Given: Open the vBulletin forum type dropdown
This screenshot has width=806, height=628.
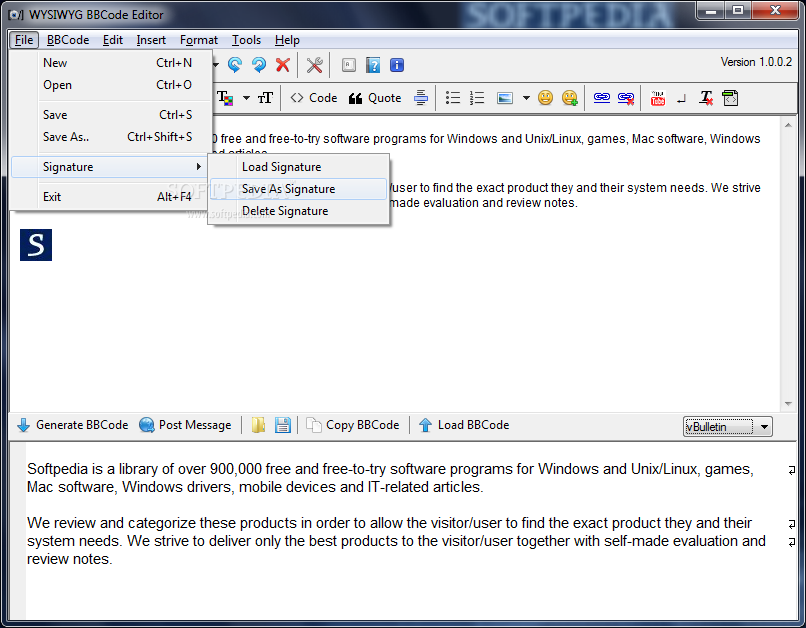Looking at the screenshot, I should click(x=727, y=427).
